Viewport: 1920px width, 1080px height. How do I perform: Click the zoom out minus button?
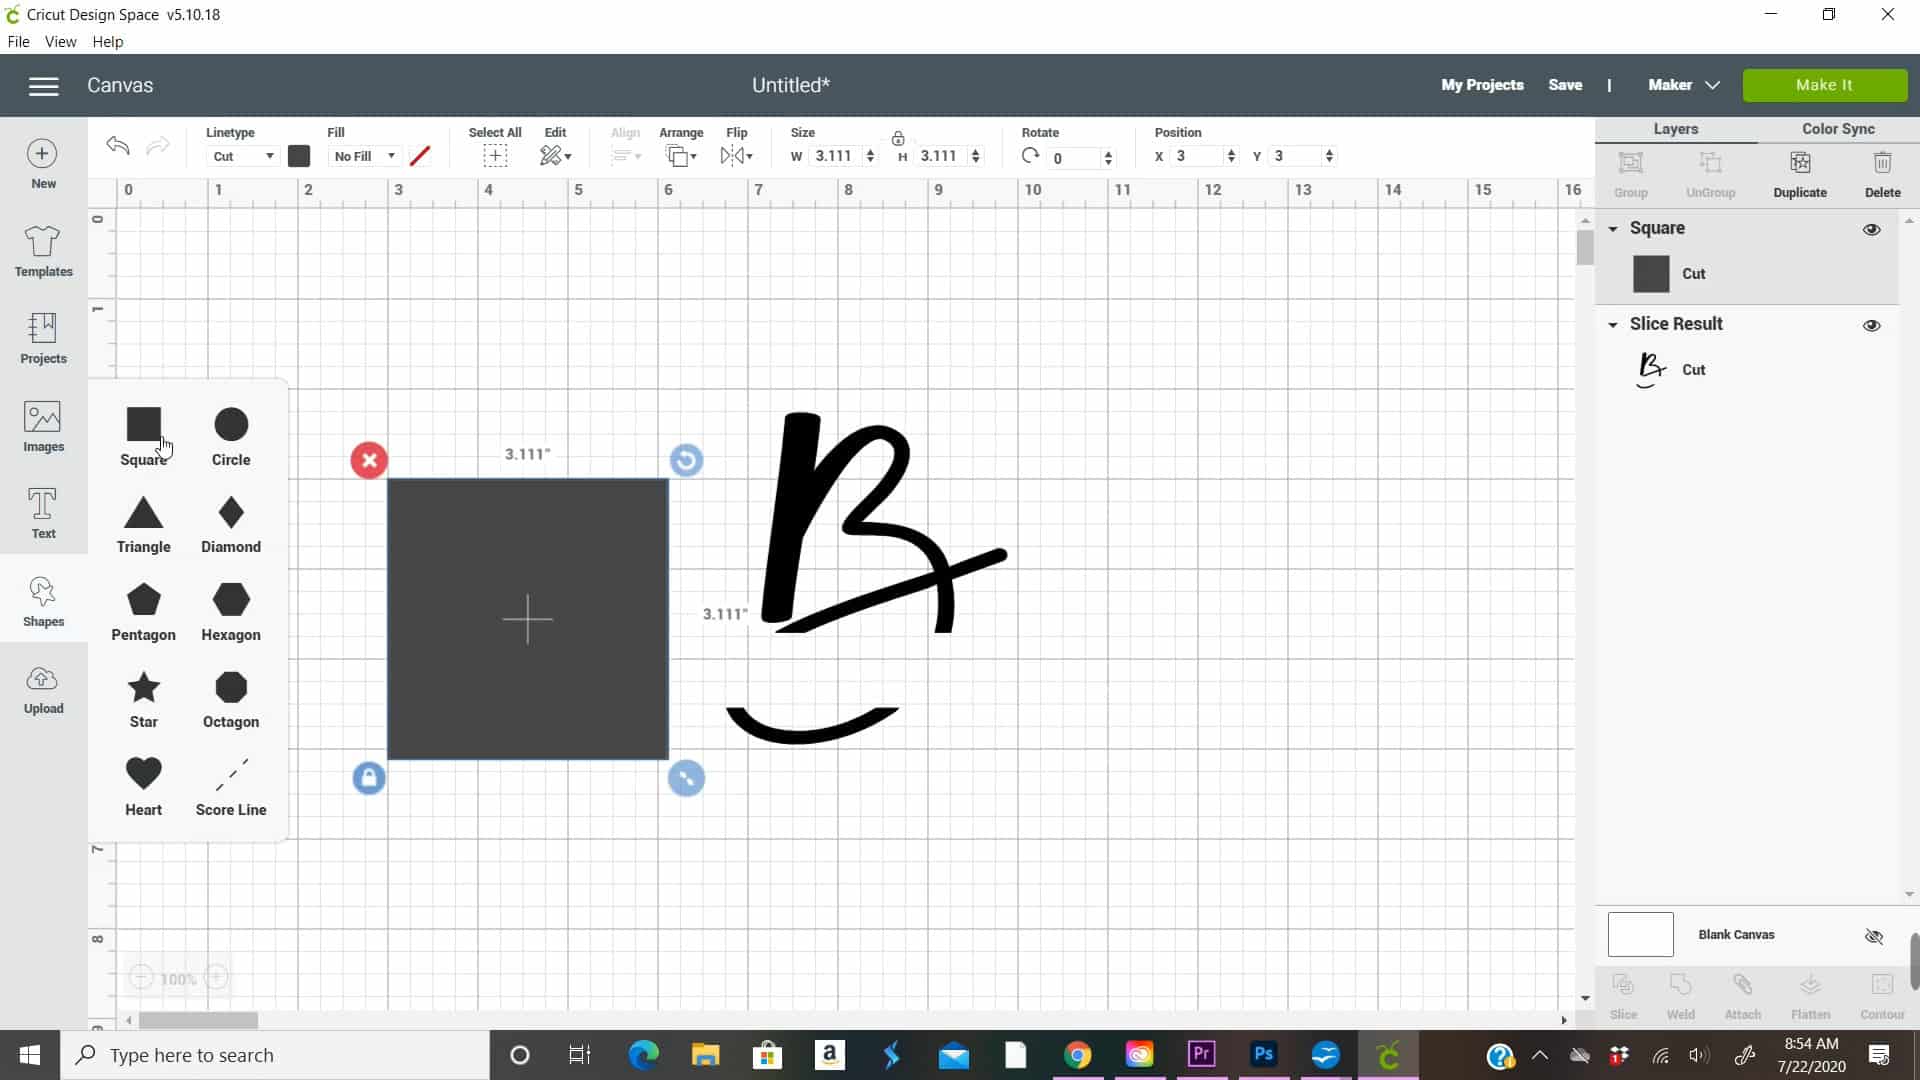click(x=141, y=978)
